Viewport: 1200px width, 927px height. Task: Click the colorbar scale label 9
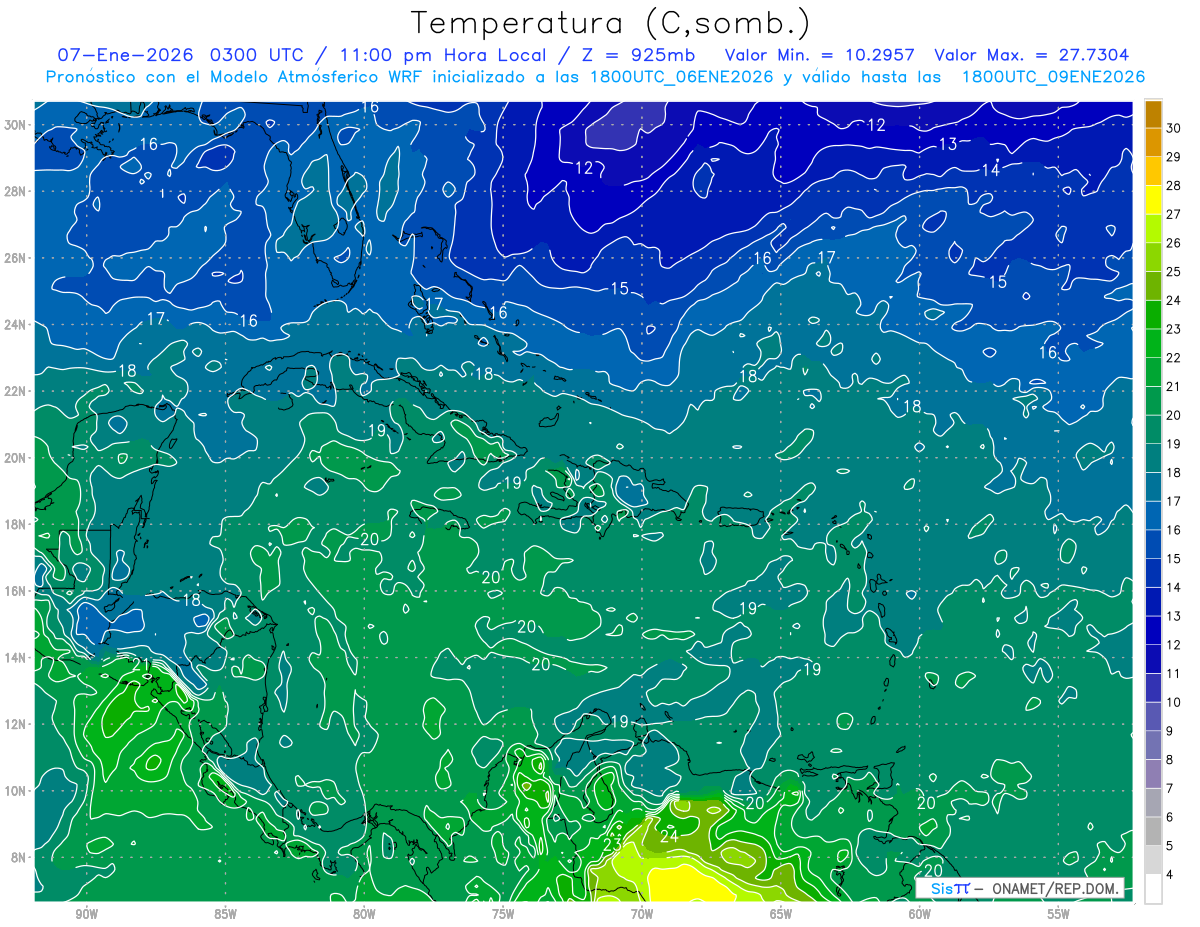pyautogui.click(x=1171, y=731)
